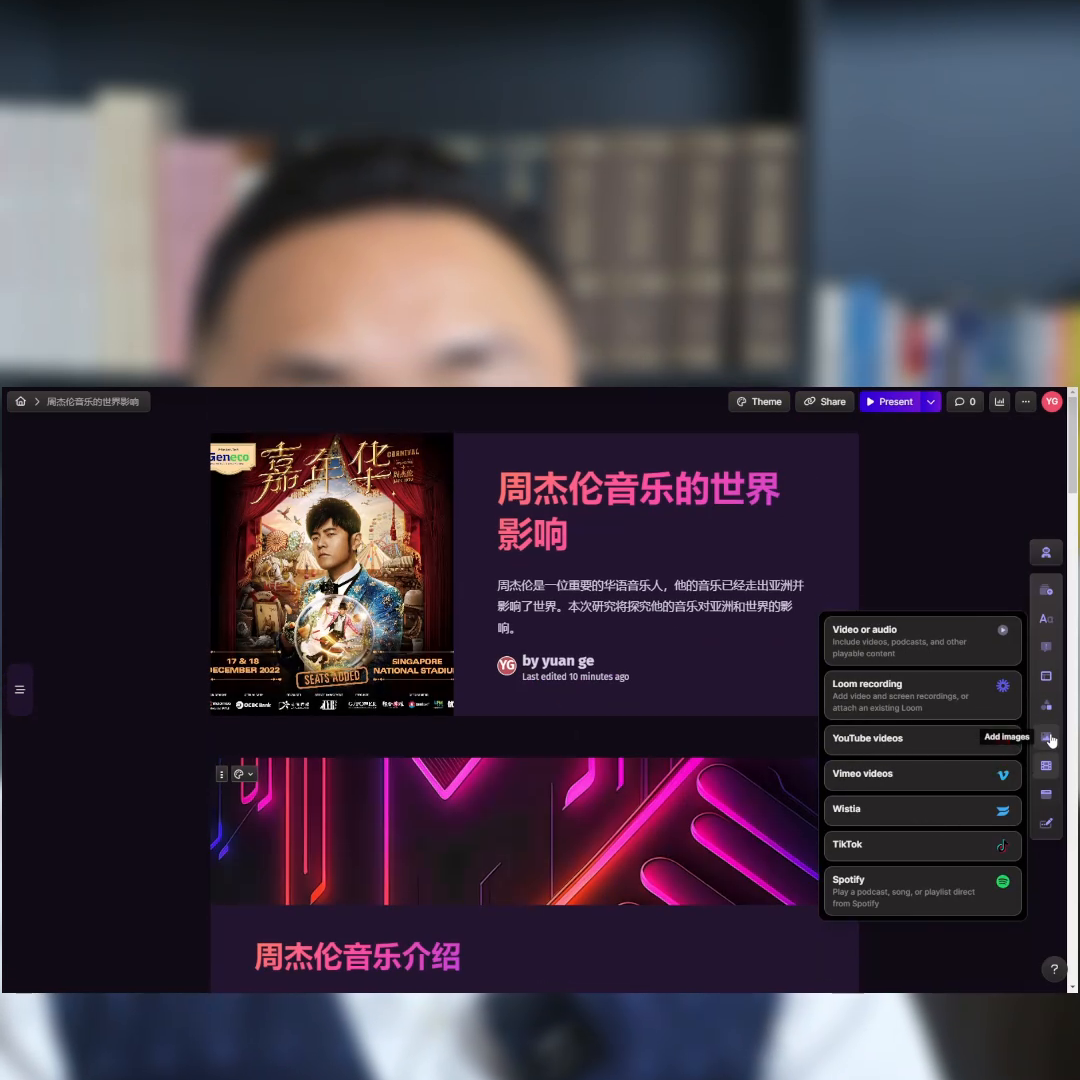1080x1080 pixels.
Task: Click intro paragraph starting 周杰伦是一位重要的
Action: coord(650,606)
